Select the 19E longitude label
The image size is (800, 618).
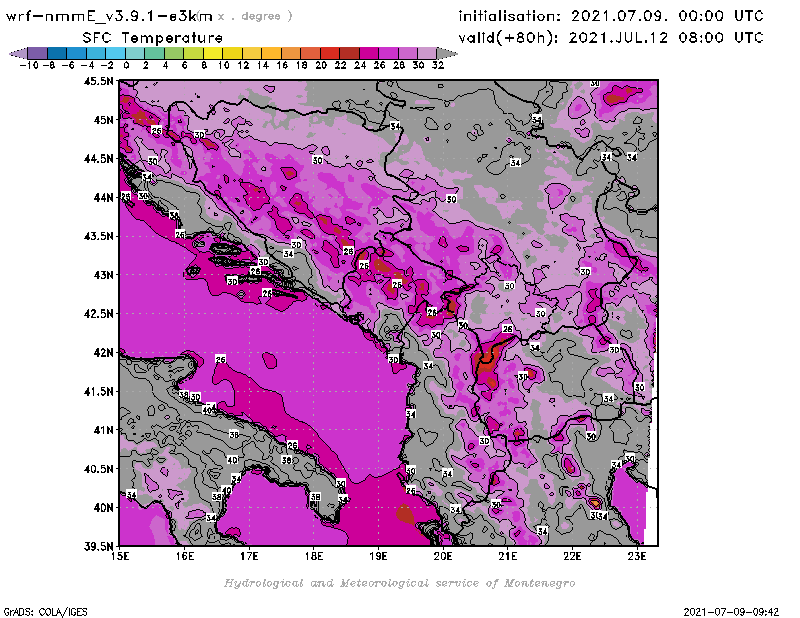[379, 556]
